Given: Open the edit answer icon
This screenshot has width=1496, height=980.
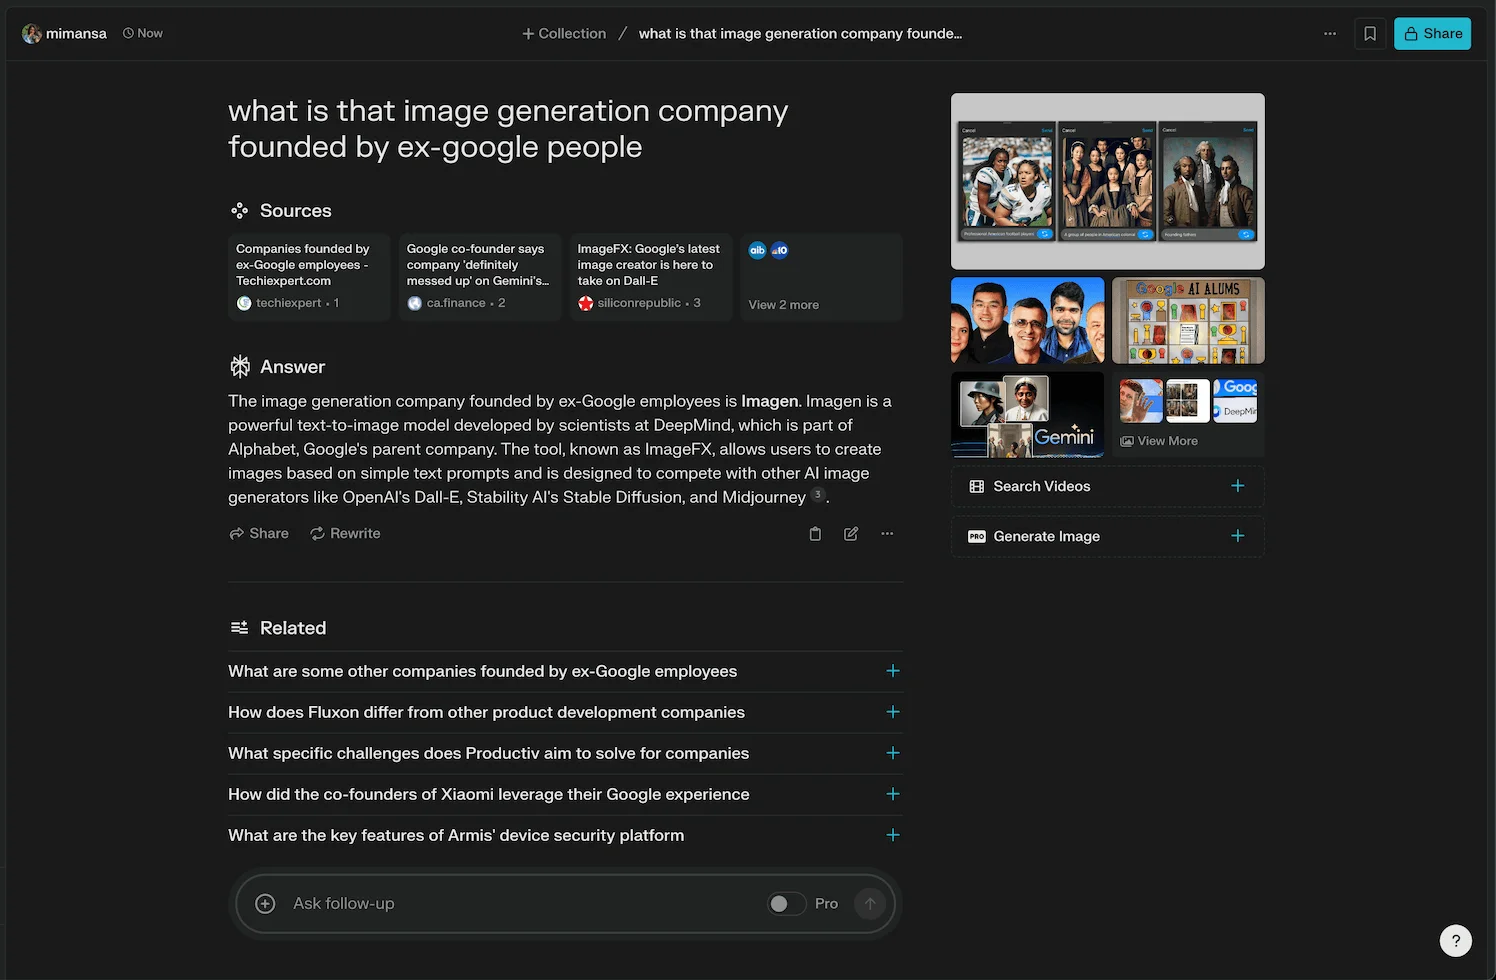Looking at the screenshot, I should tap(850, 533).
